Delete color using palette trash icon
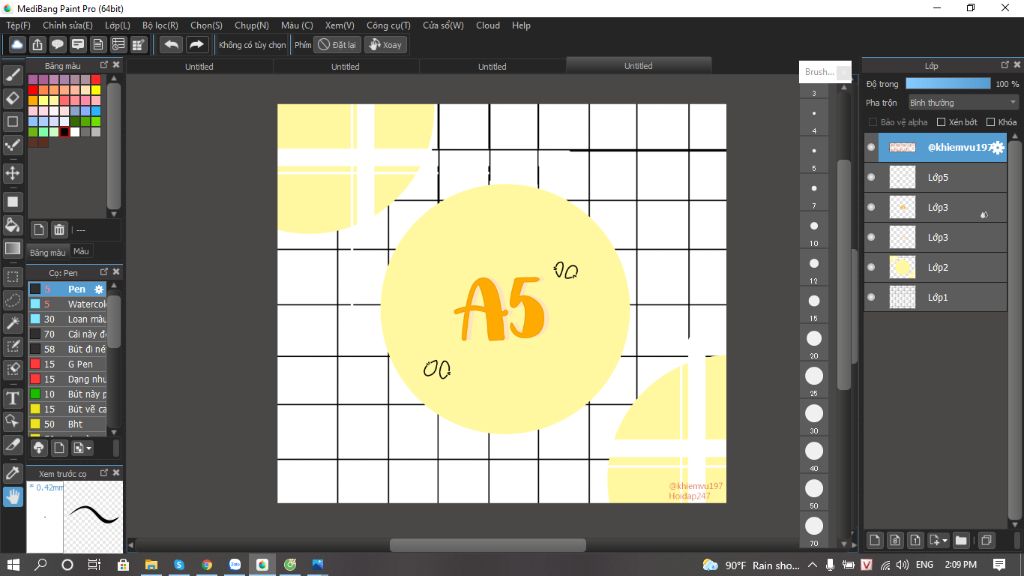Viewport: 1024px width, 576px height. pyautogui.click(x=59, y=229)
